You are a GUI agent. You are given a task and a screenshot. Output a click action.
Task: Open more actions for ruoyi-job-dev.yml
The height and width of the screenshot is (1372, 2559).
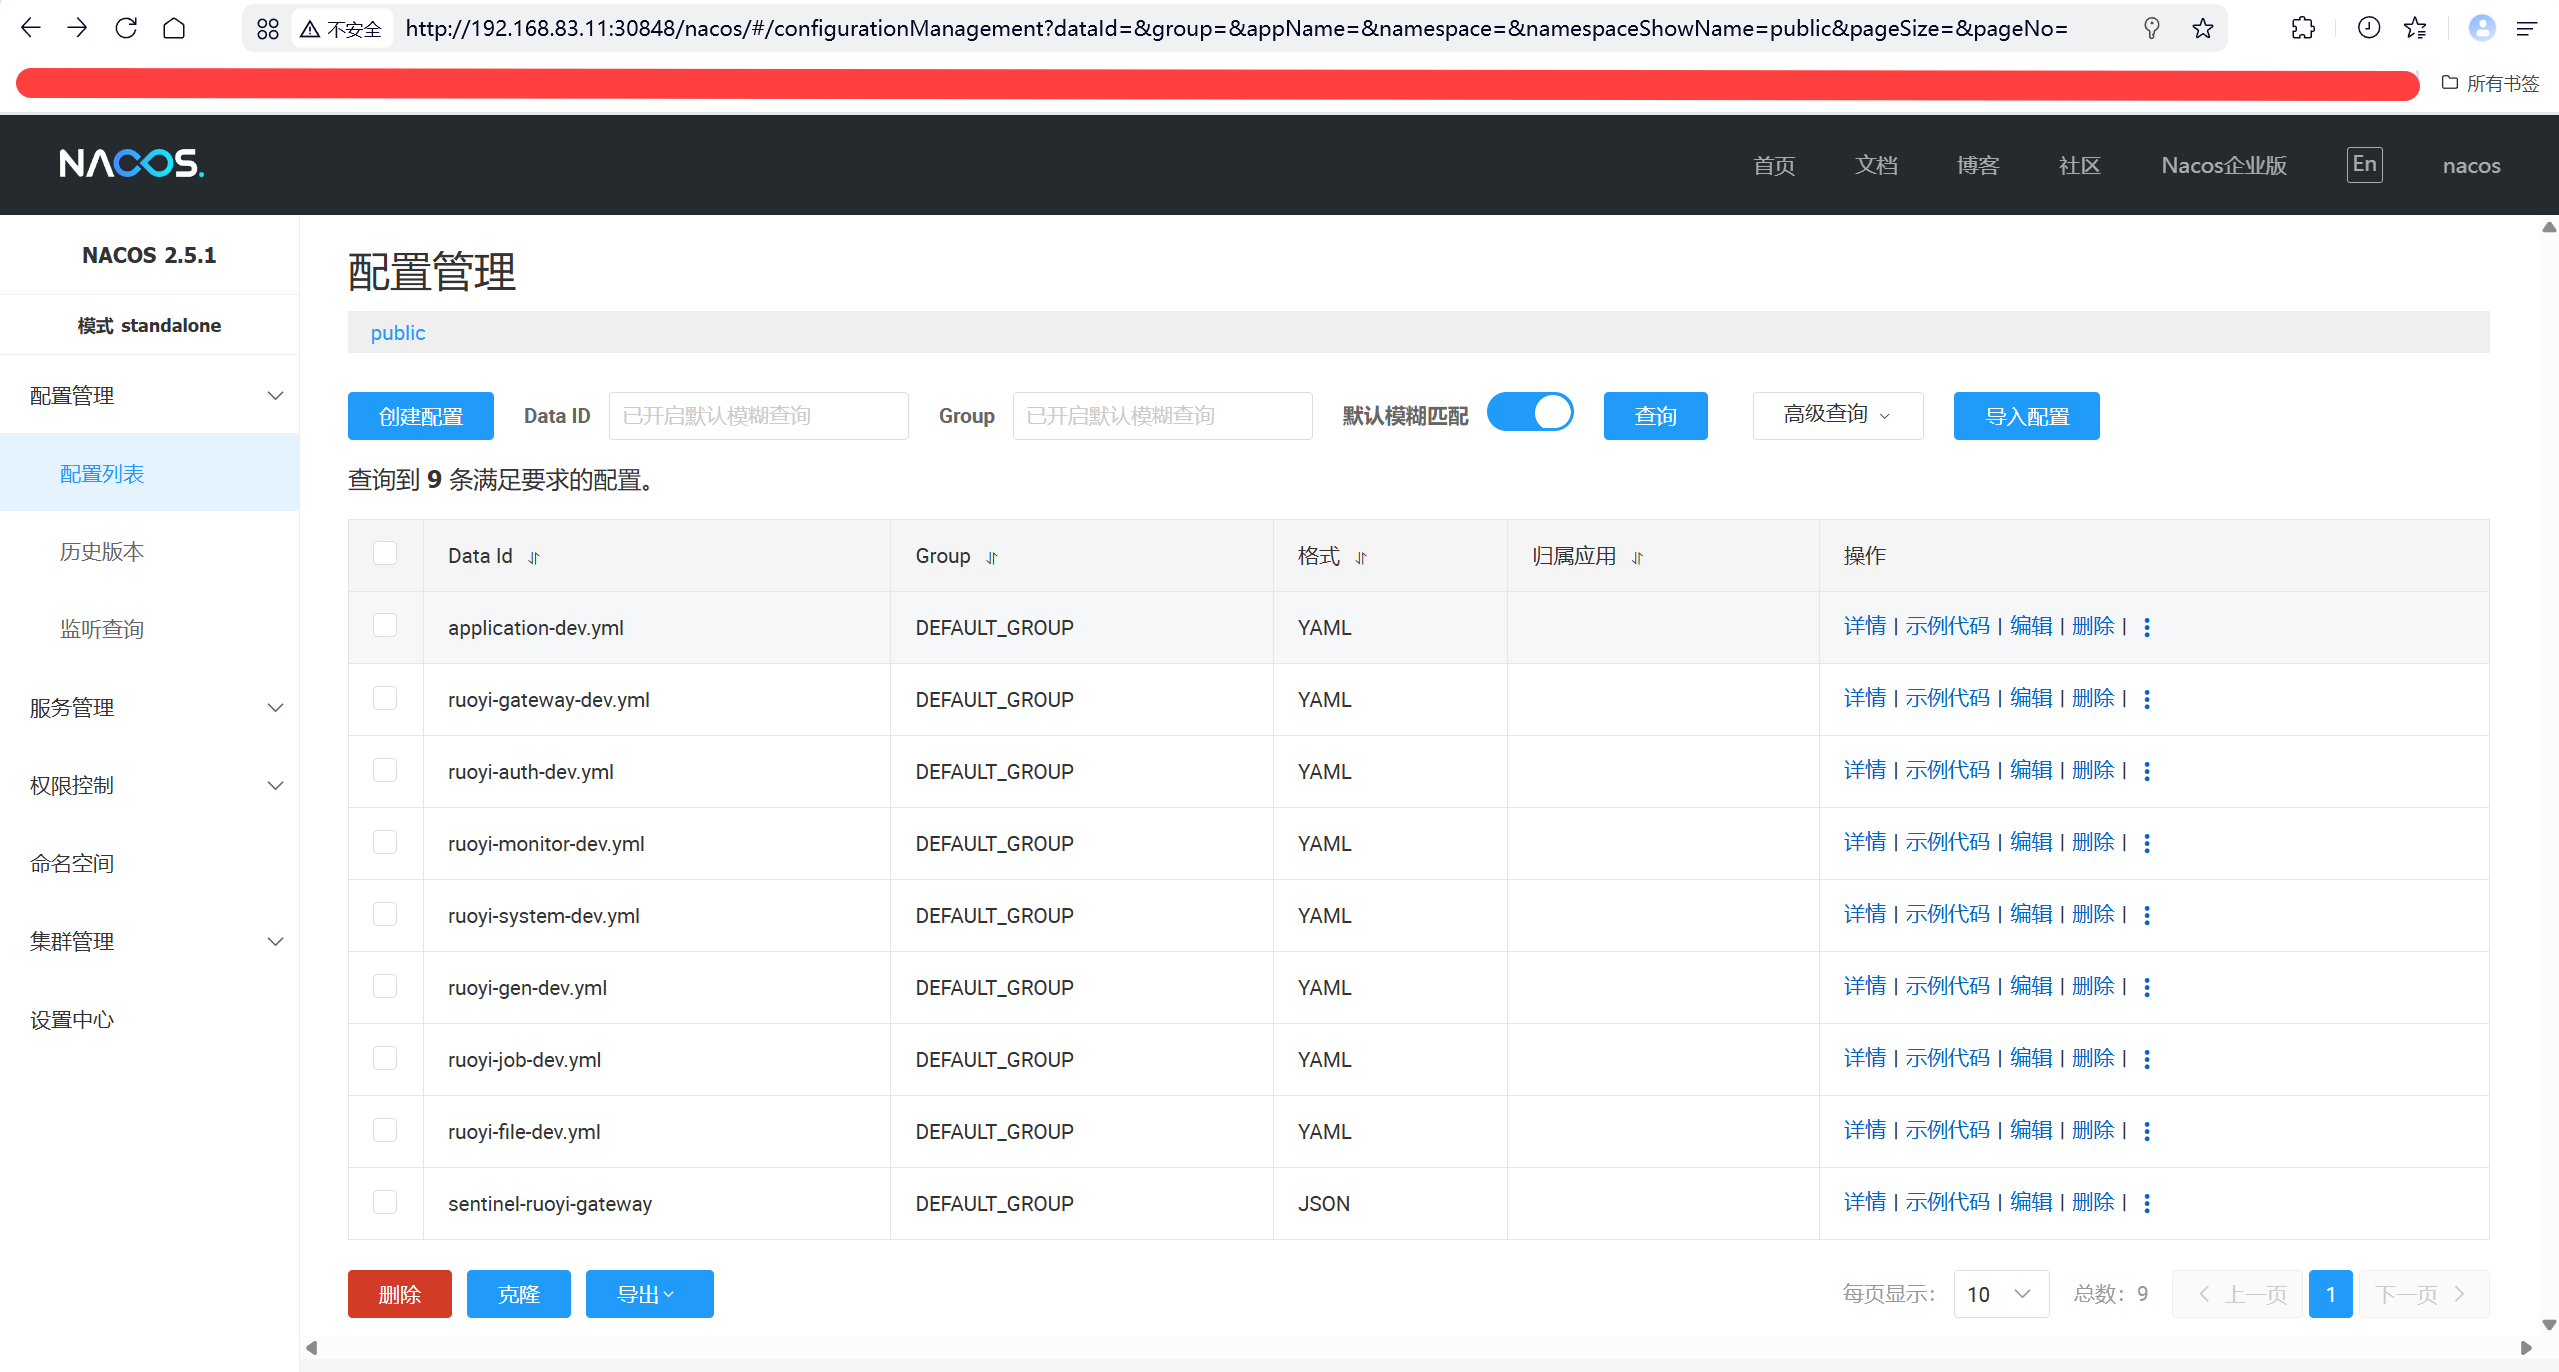pyautogui.click(x=2147, y=1059)
